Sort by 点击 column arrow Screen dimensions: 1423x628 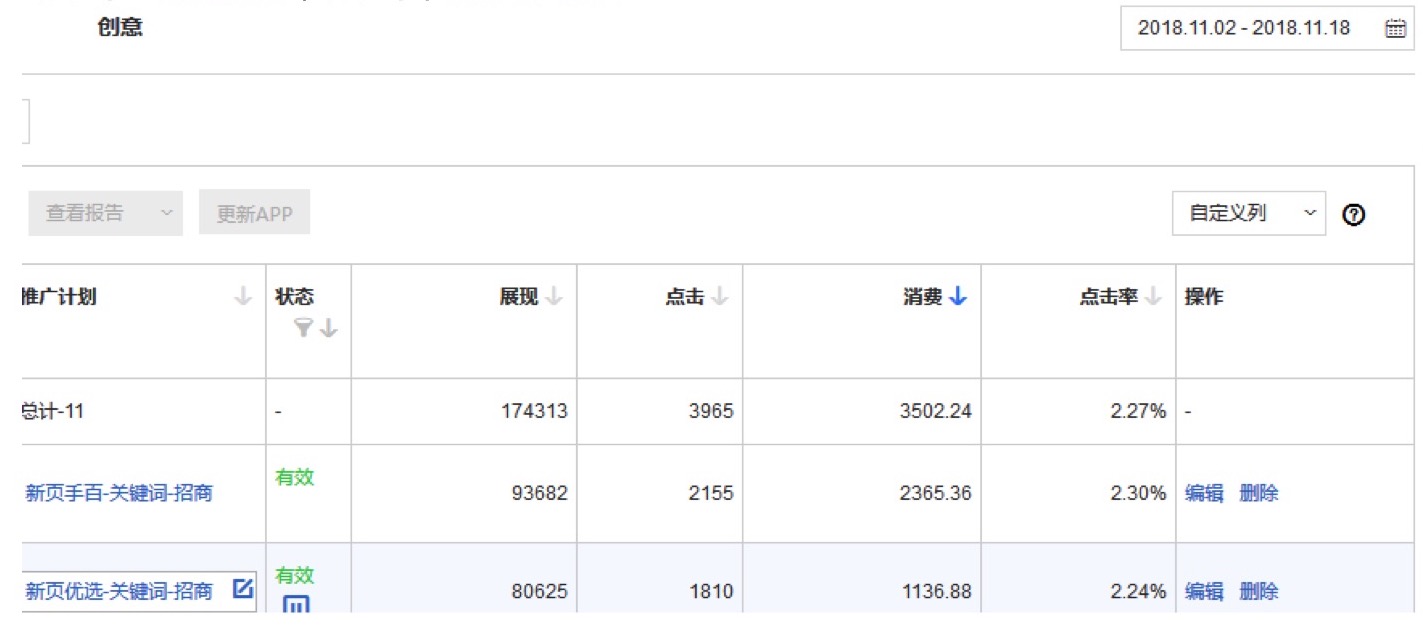pos(719,297)
